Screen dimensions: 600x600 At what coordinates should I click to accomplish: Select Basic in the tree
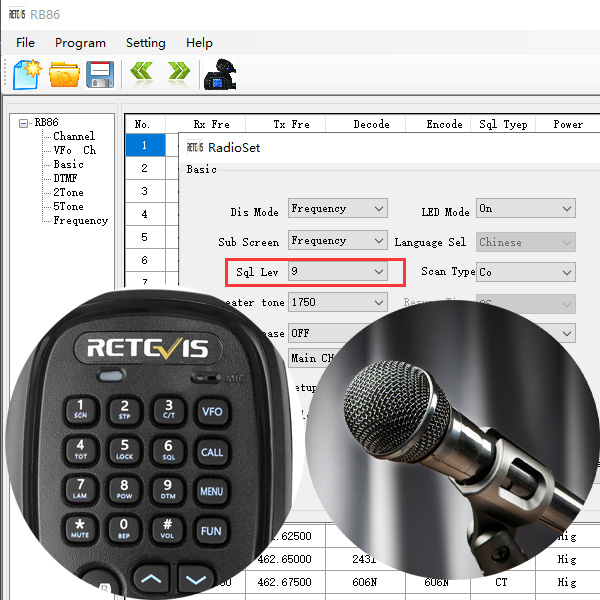(68, 164)
